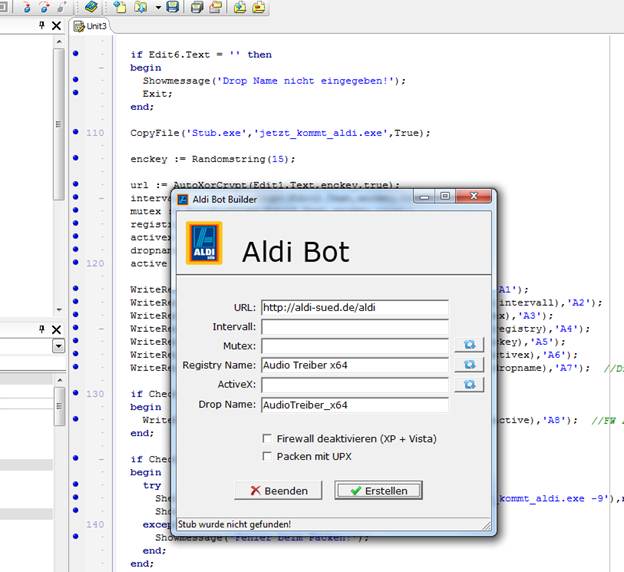Screen dimensions: 624x572
Task: Click the 'A7' string in the code
Action: point(565,368)
